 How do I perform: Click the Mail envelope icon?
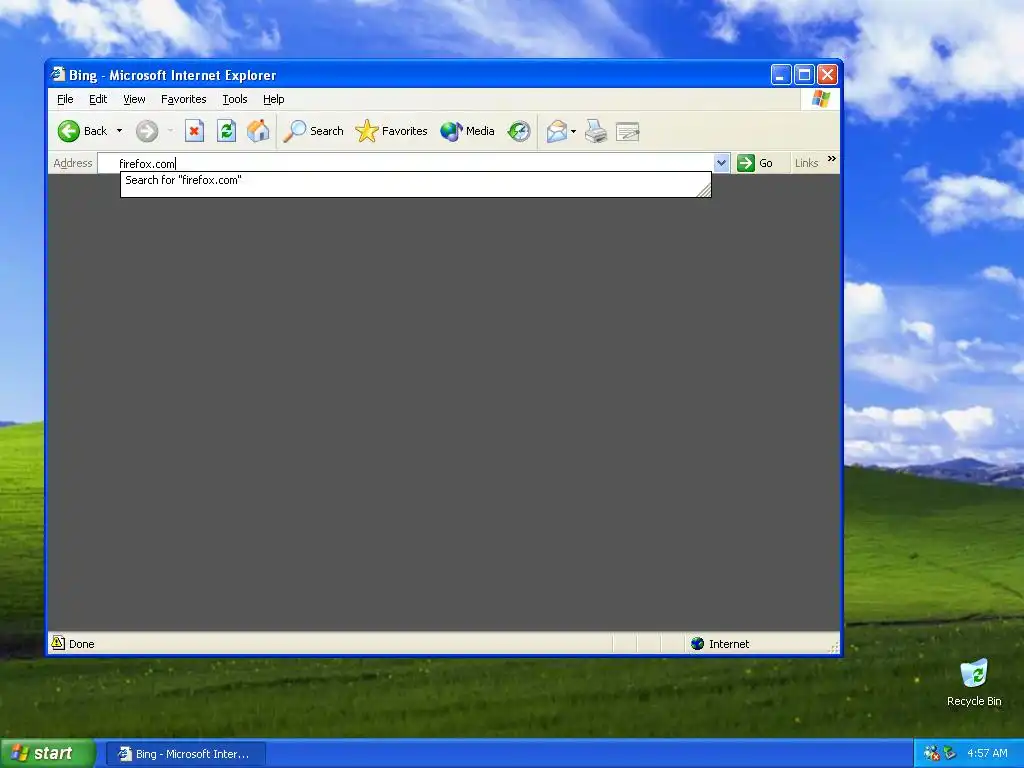[x=557, y=131]
